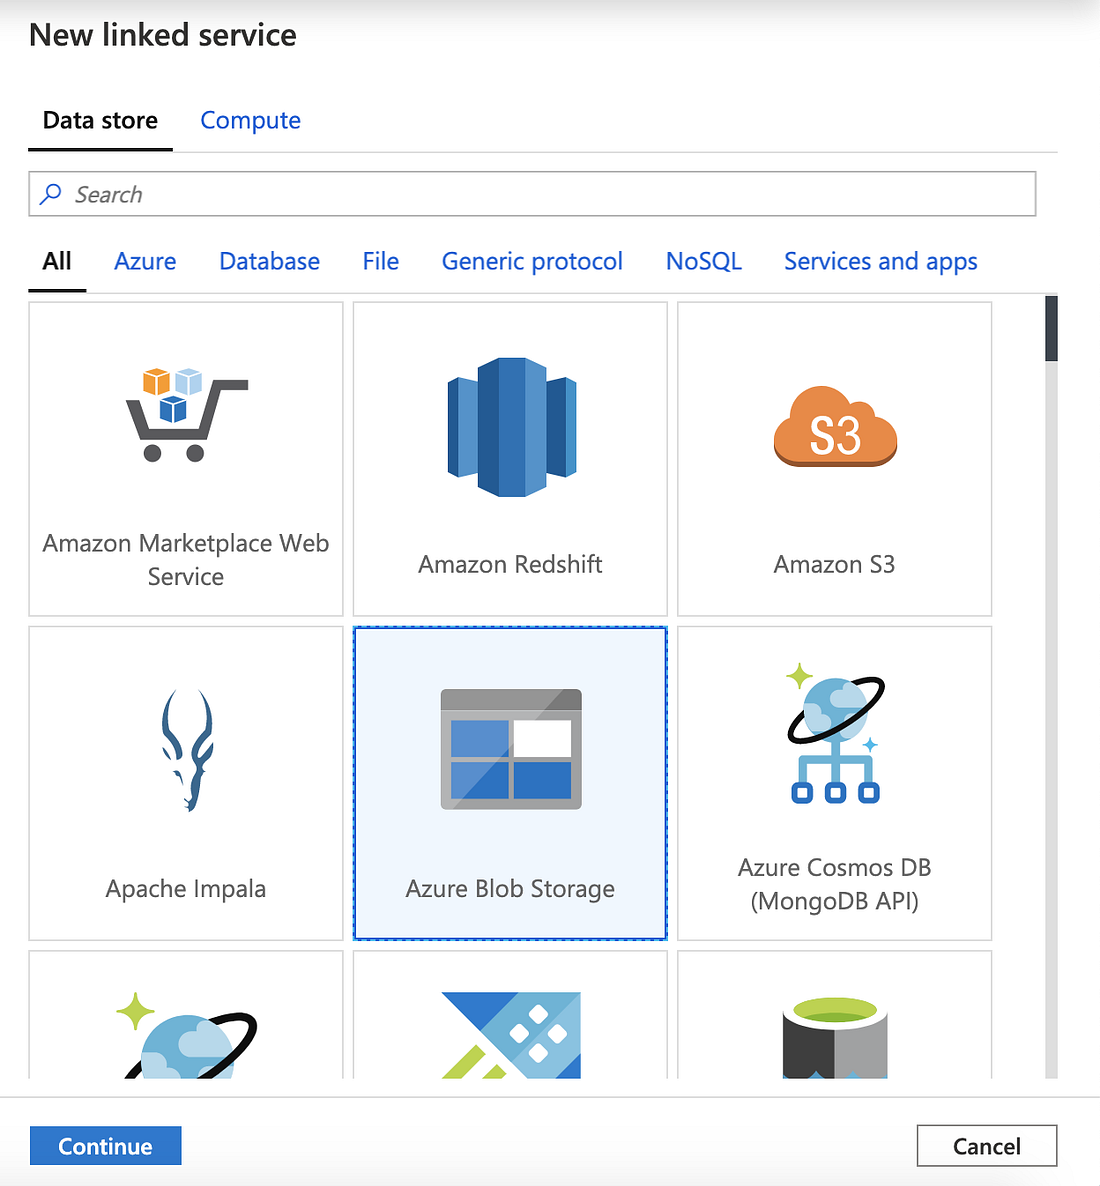Click the Continue button
Viewport: 1100px width, 1186px height.
105,1145
